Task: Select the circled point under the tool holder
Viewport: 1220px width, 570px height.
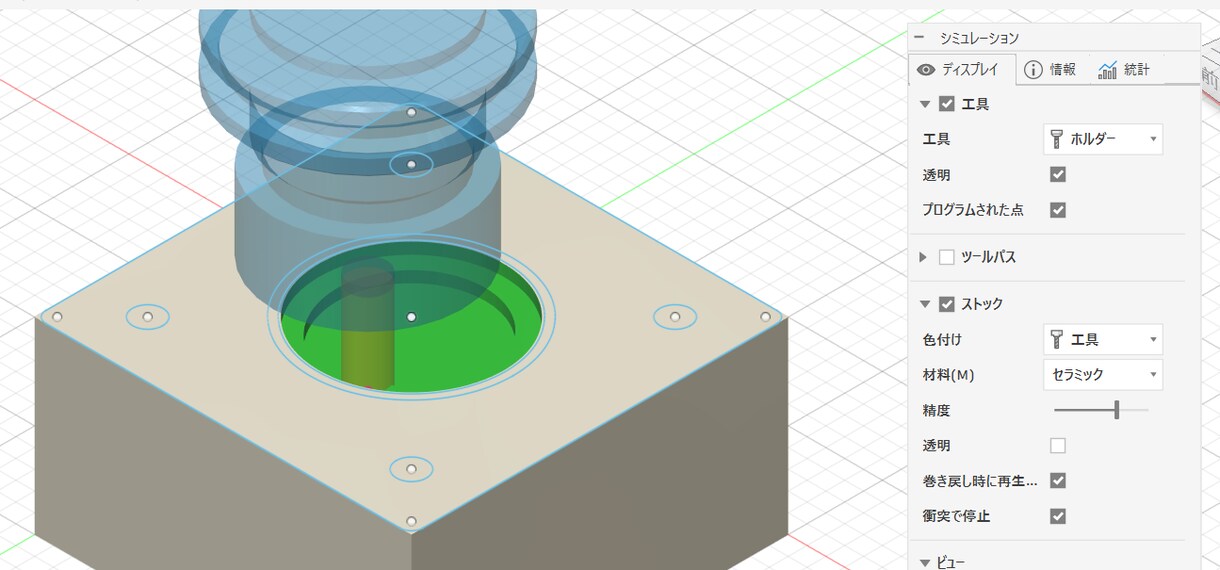Action: [411, 163]
